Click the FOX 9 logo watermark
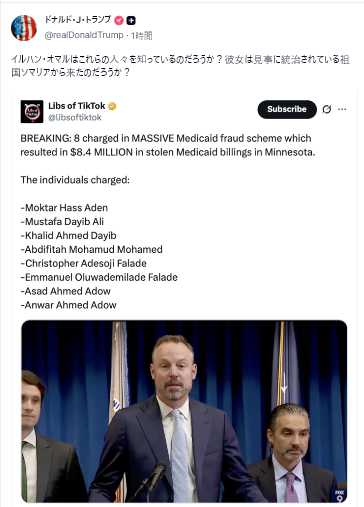 pyautogui.click(x=339, y=496)
